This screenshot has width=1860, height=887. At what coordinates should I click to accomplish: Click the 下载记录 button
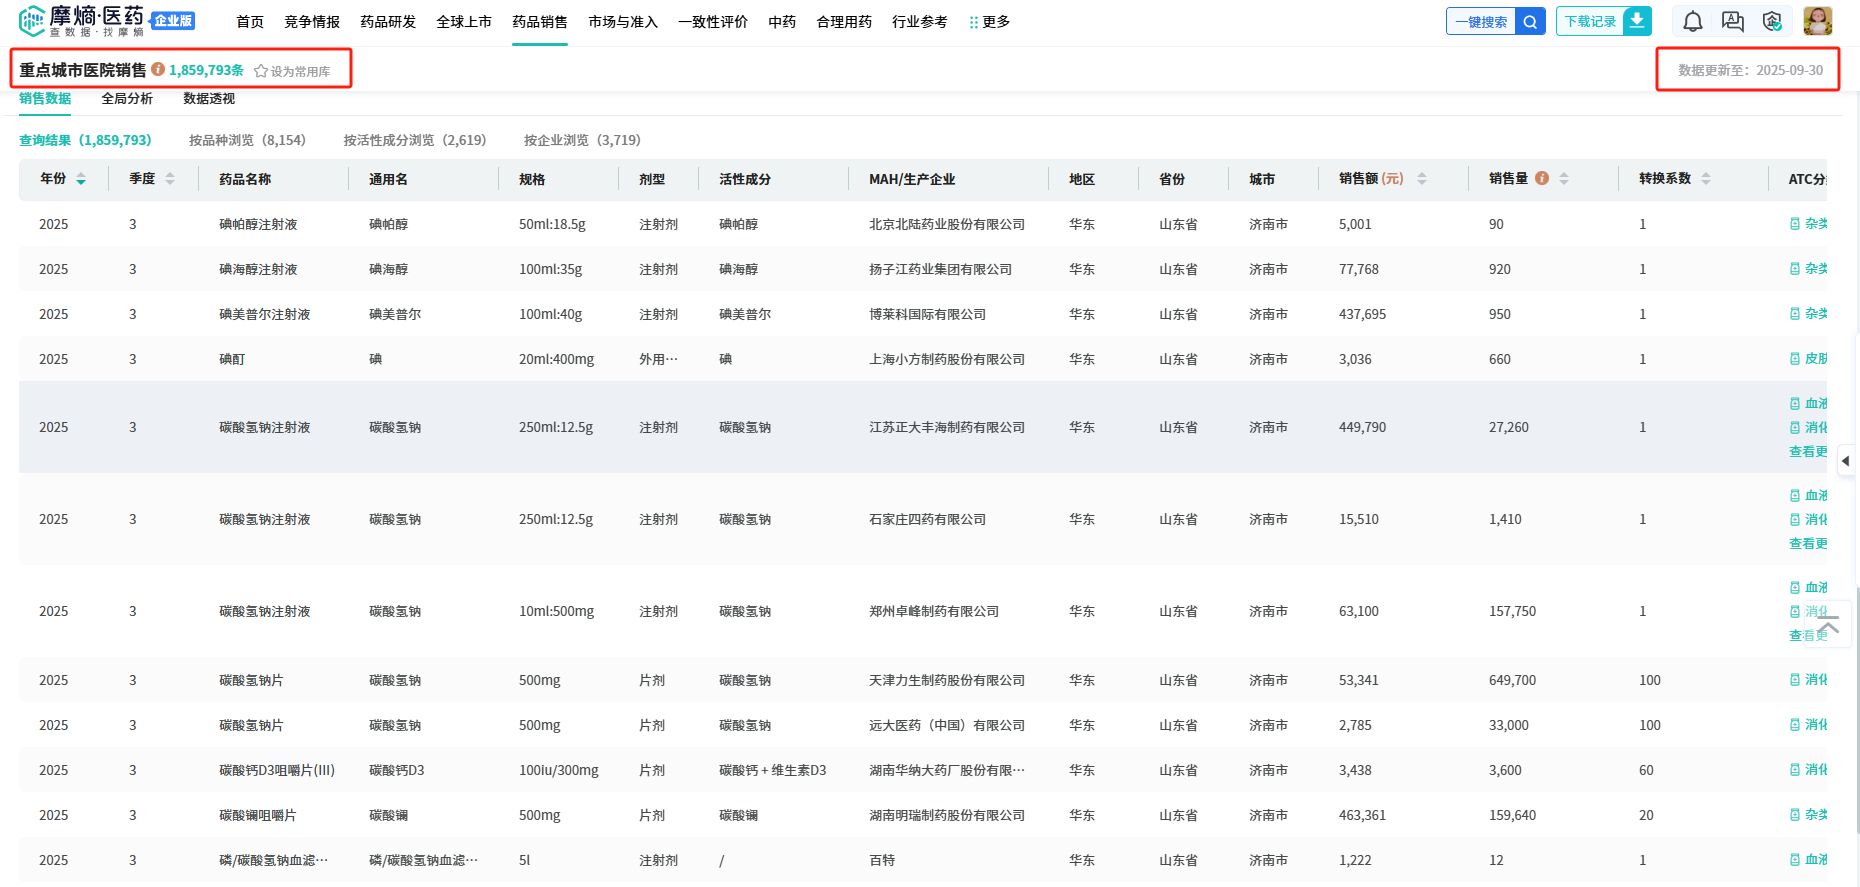[1590, 21]
